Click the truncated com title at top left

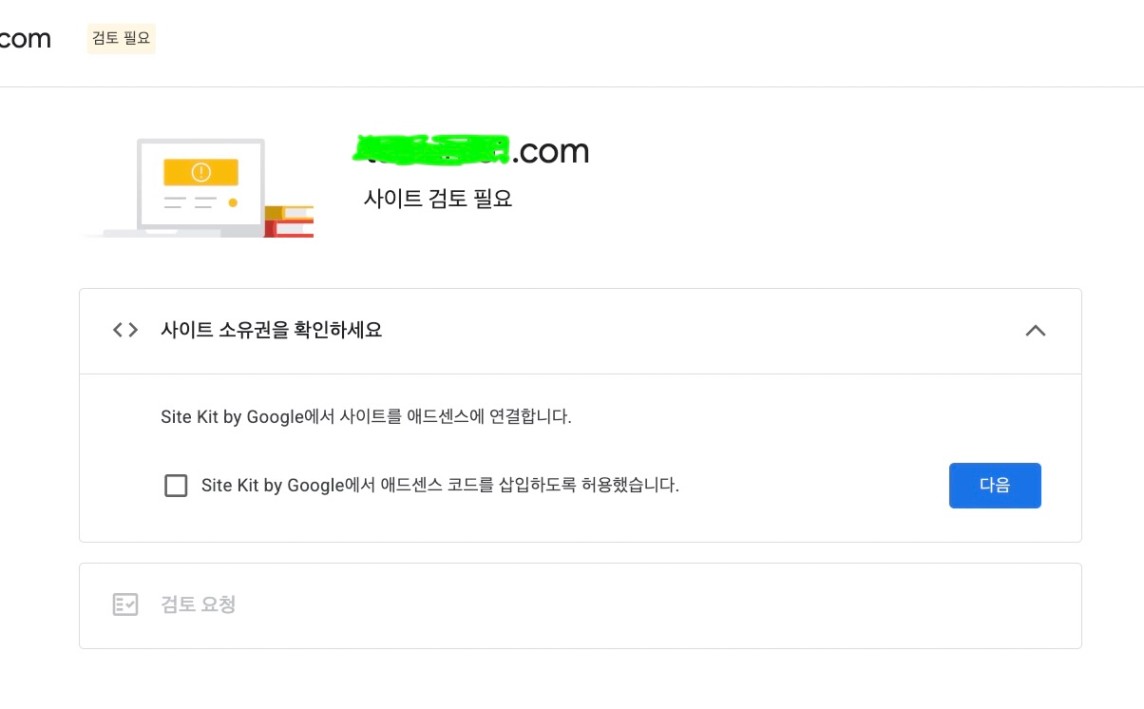26,39
